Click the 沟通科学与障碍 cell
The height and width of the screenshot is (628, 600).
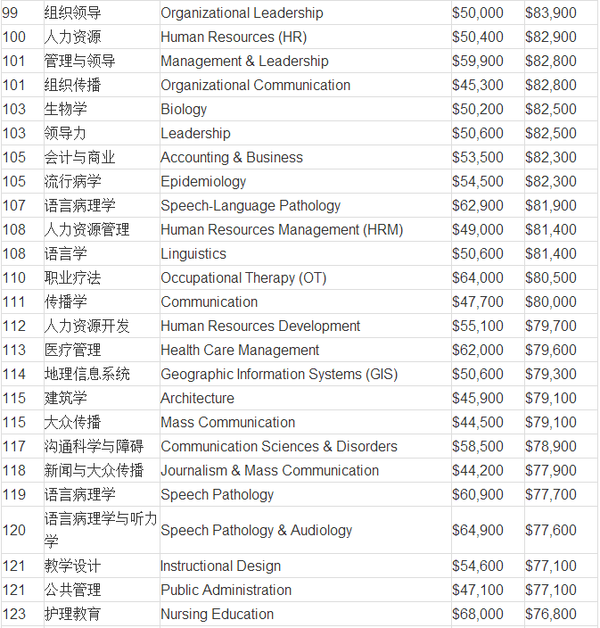93,446
